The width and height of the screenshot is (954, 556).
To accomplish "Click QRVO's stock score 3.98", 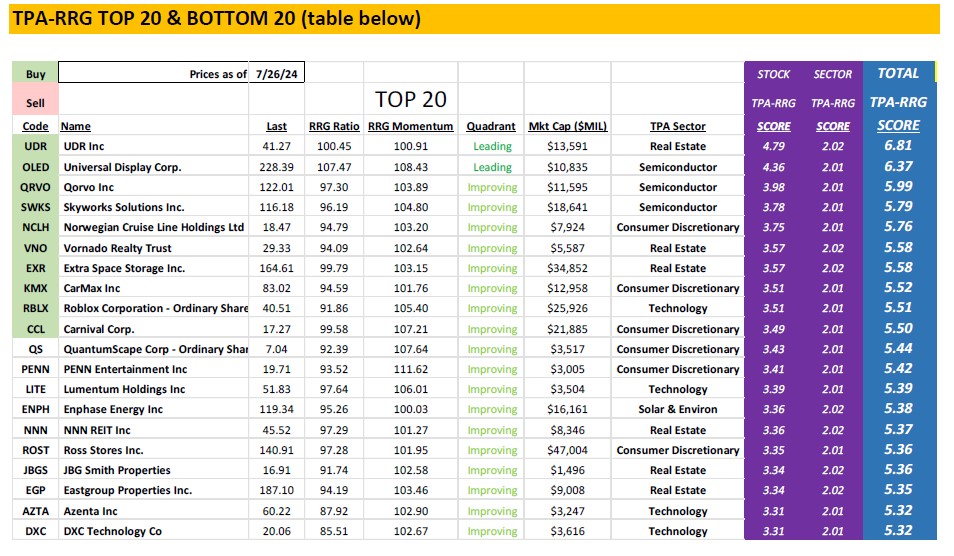I will (x=773, y=187).
